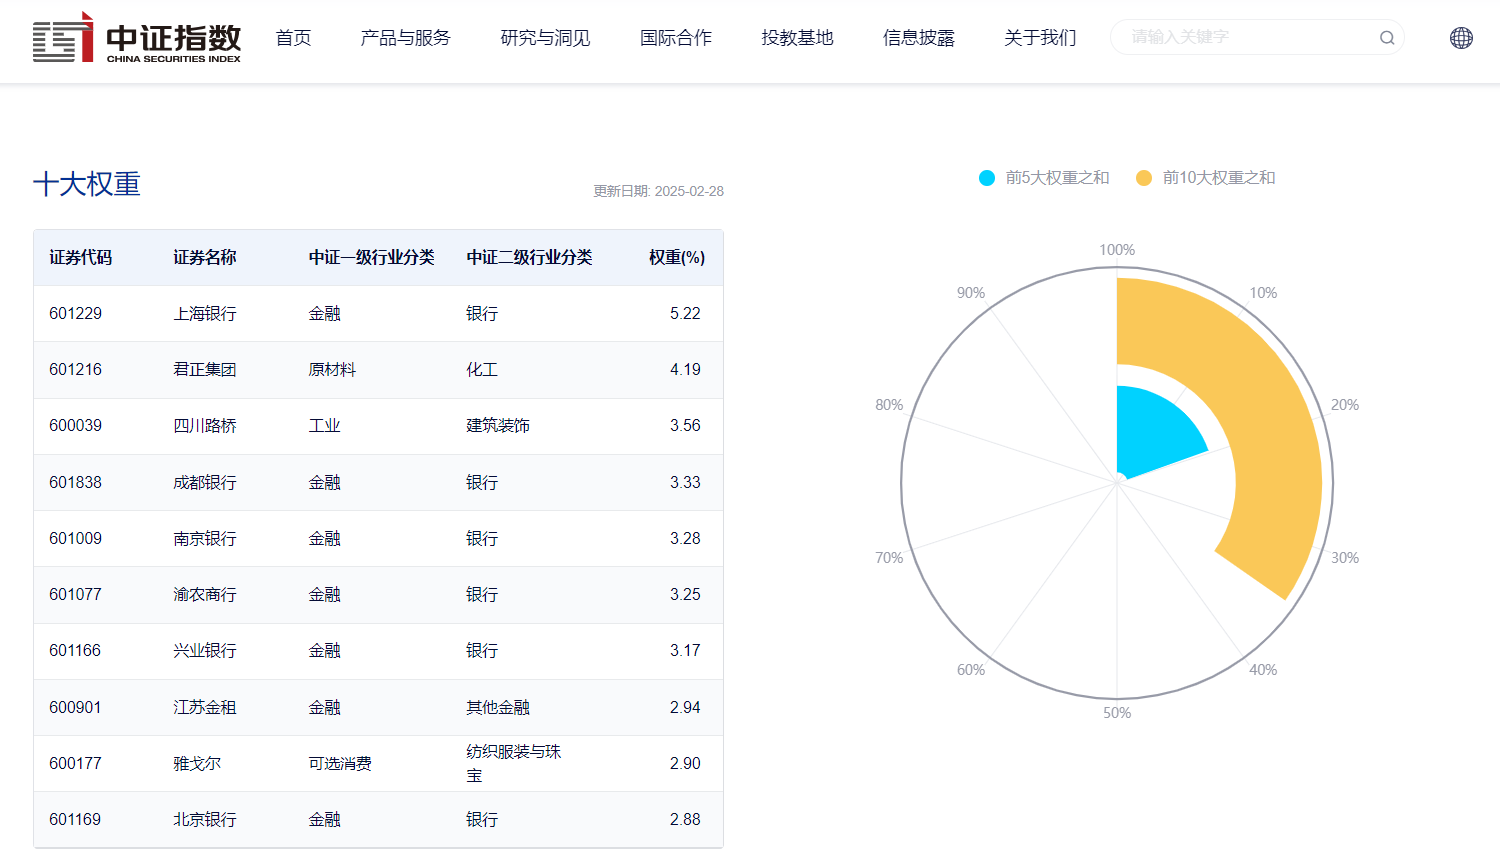Open the 信息披露 menu

(919, 37)
